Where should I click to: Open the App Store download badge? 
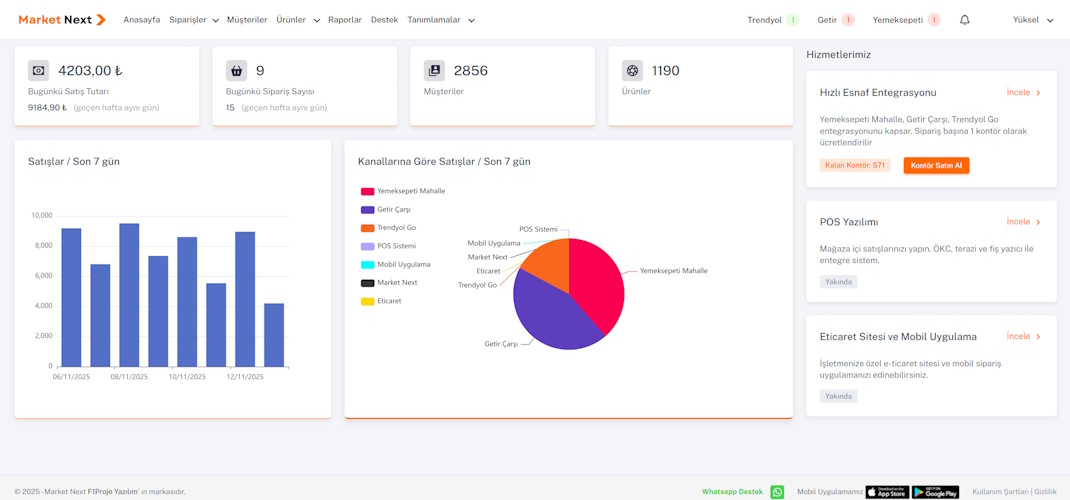(886, 492)
